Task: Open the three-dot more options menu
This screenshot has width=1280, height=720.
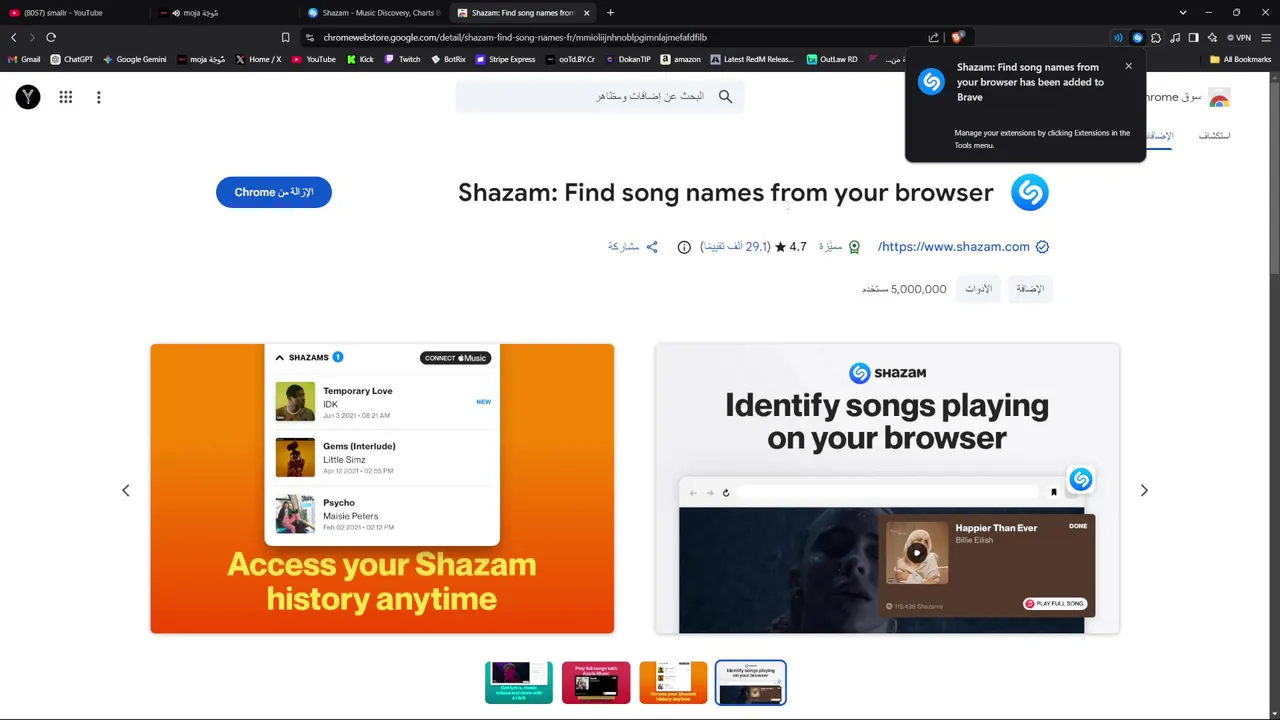Action: click(x=99, y=97)
